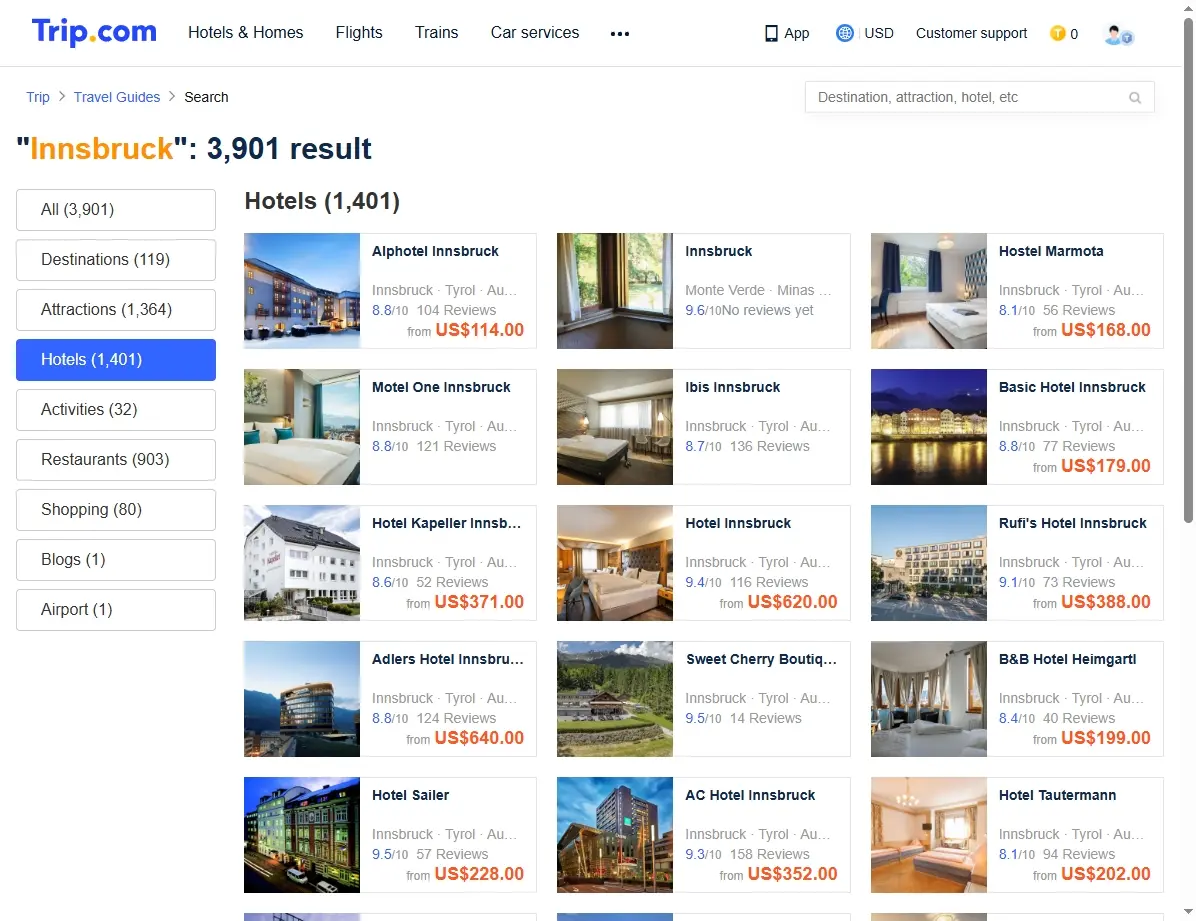Select the Destinations (119) filter
1196x921 pixels.
pyautogui.click(x=116, y=259)
